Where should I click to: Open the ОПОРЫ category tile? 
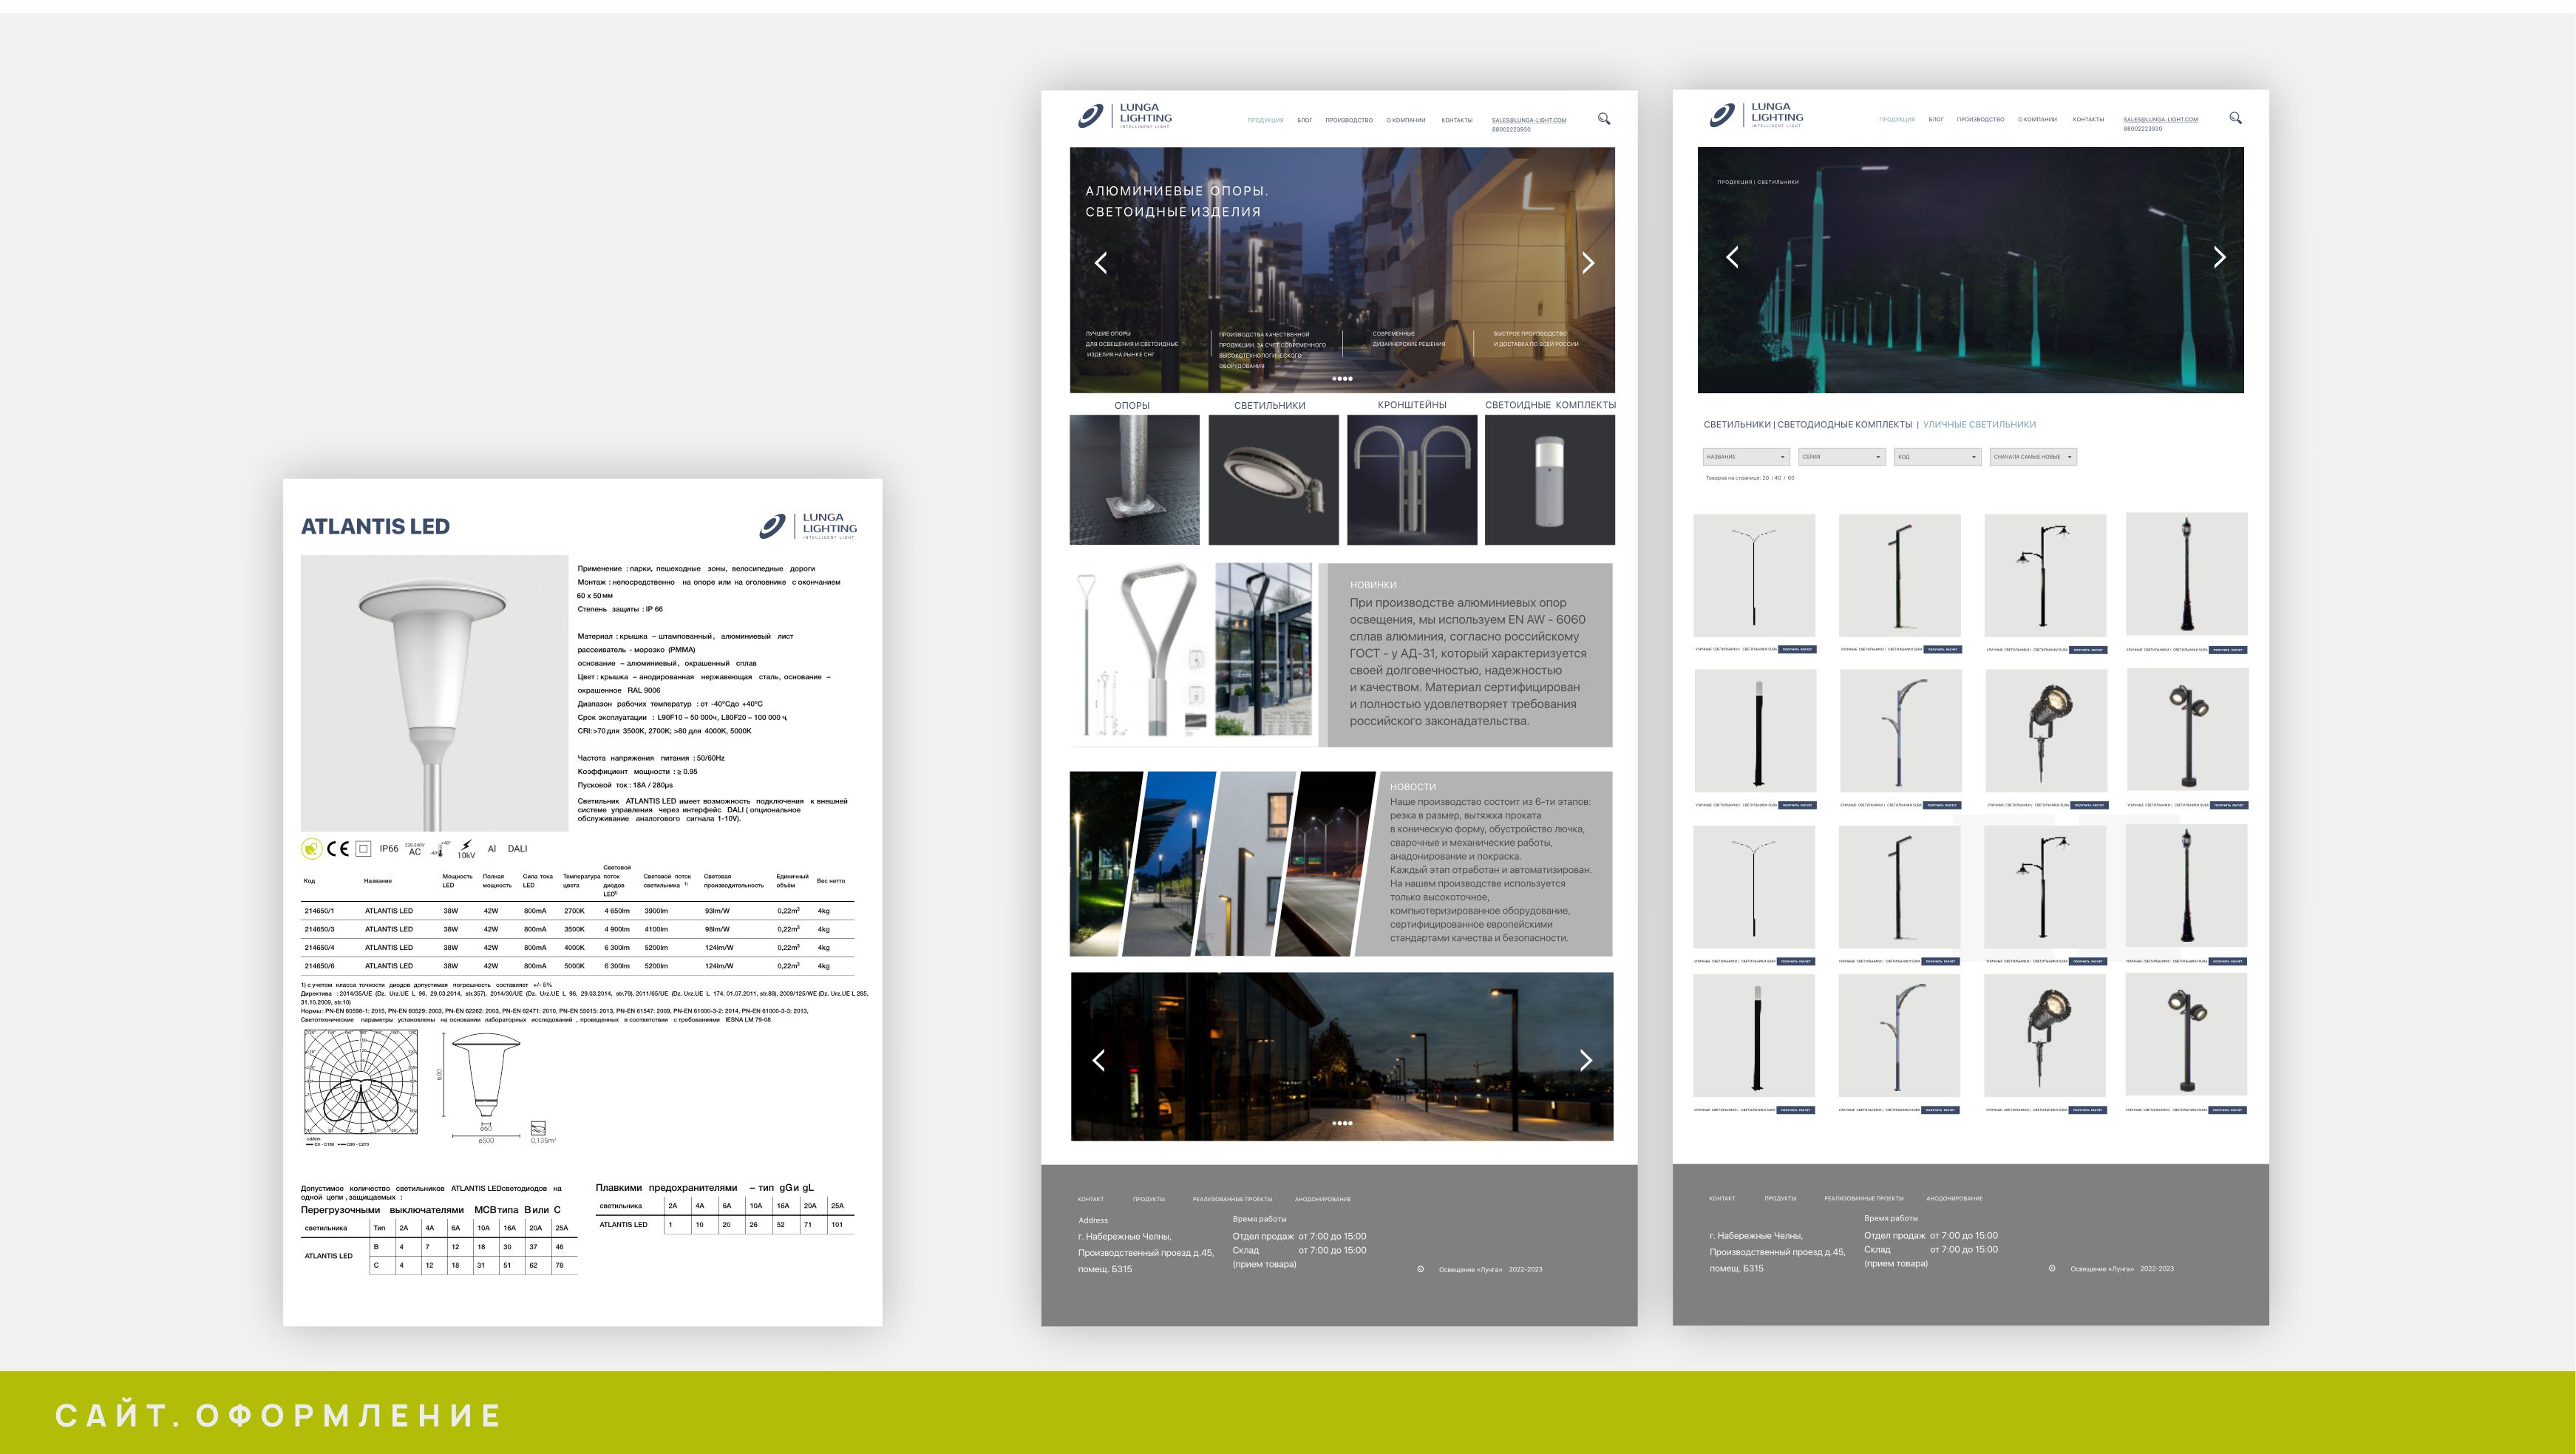[1134, 480]
